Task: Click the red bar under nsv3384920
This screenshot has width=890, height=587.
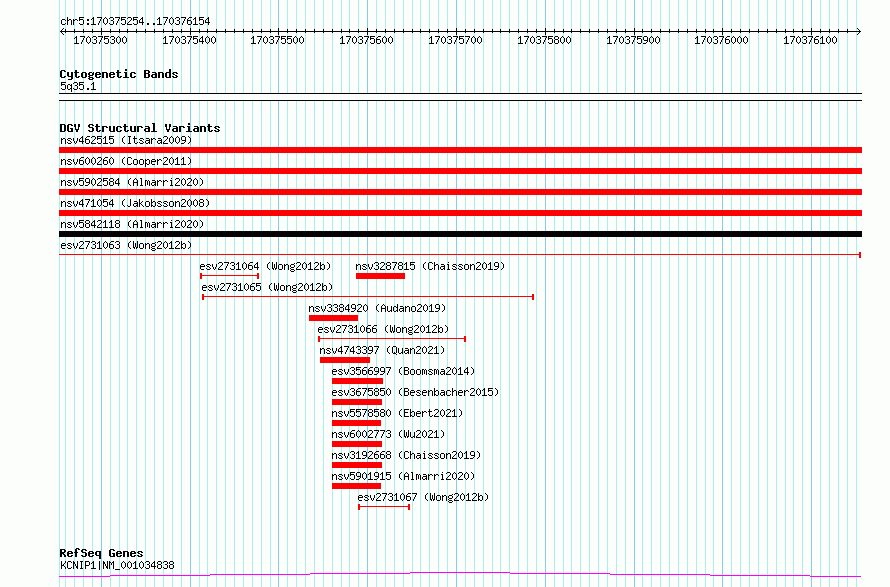Action: [x=333, y=318]
